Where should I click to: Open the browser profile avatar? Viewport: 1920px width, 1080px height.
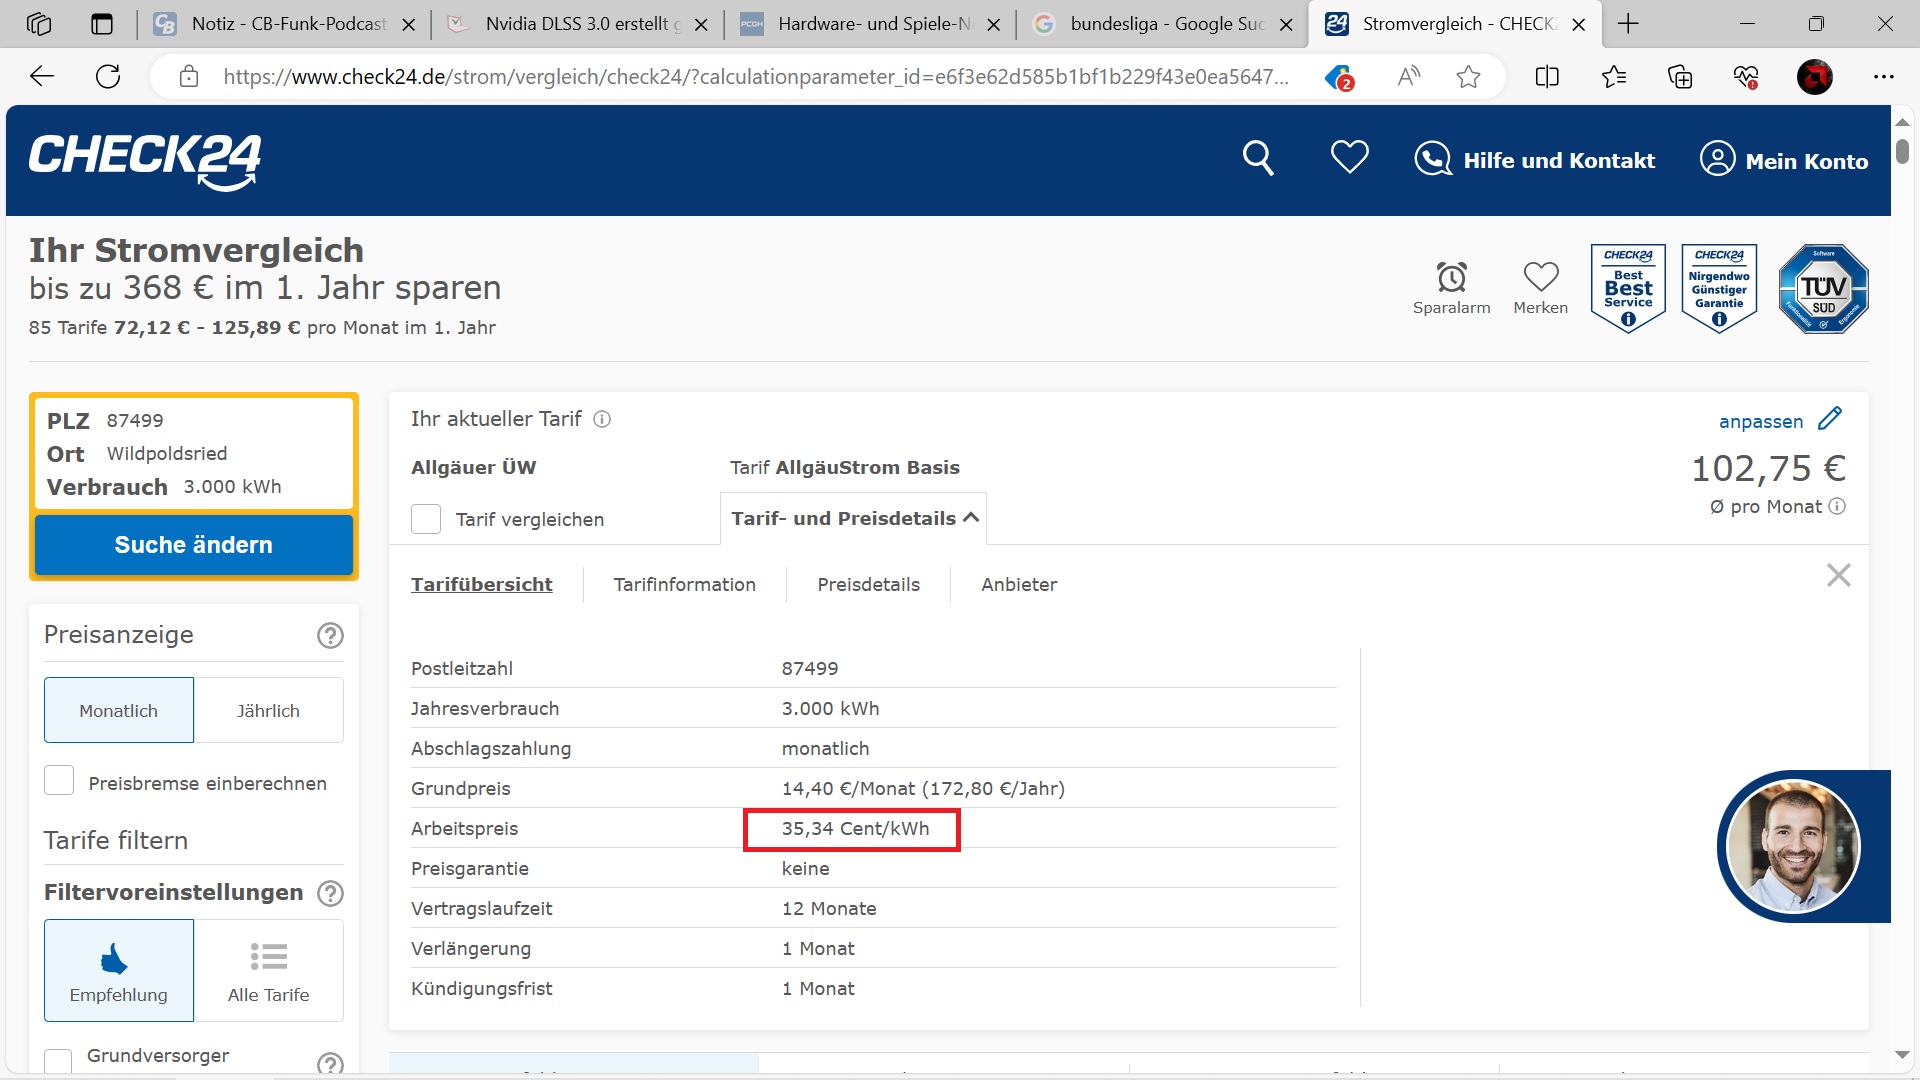click(1815, 76)
